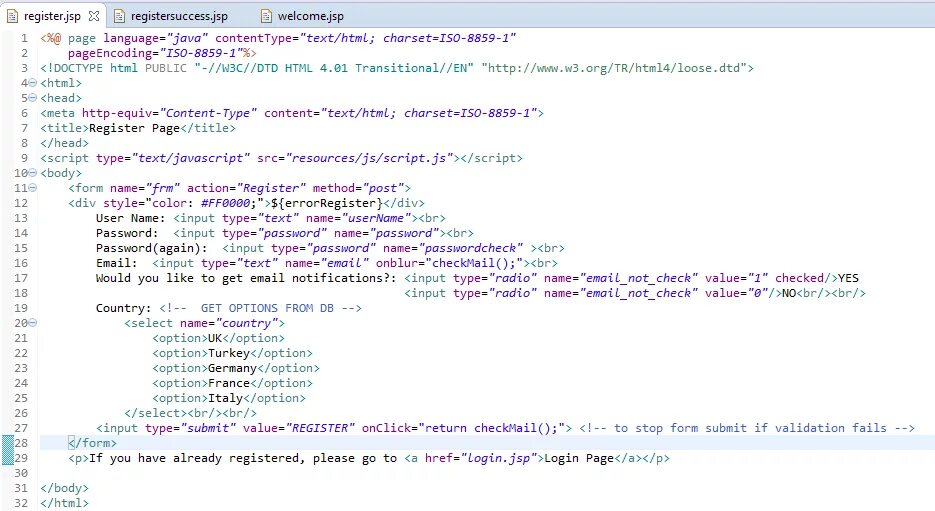Click the registersuccess.jsp file icon
Screen dimensions: 935x511
click(x=119, y=16)
